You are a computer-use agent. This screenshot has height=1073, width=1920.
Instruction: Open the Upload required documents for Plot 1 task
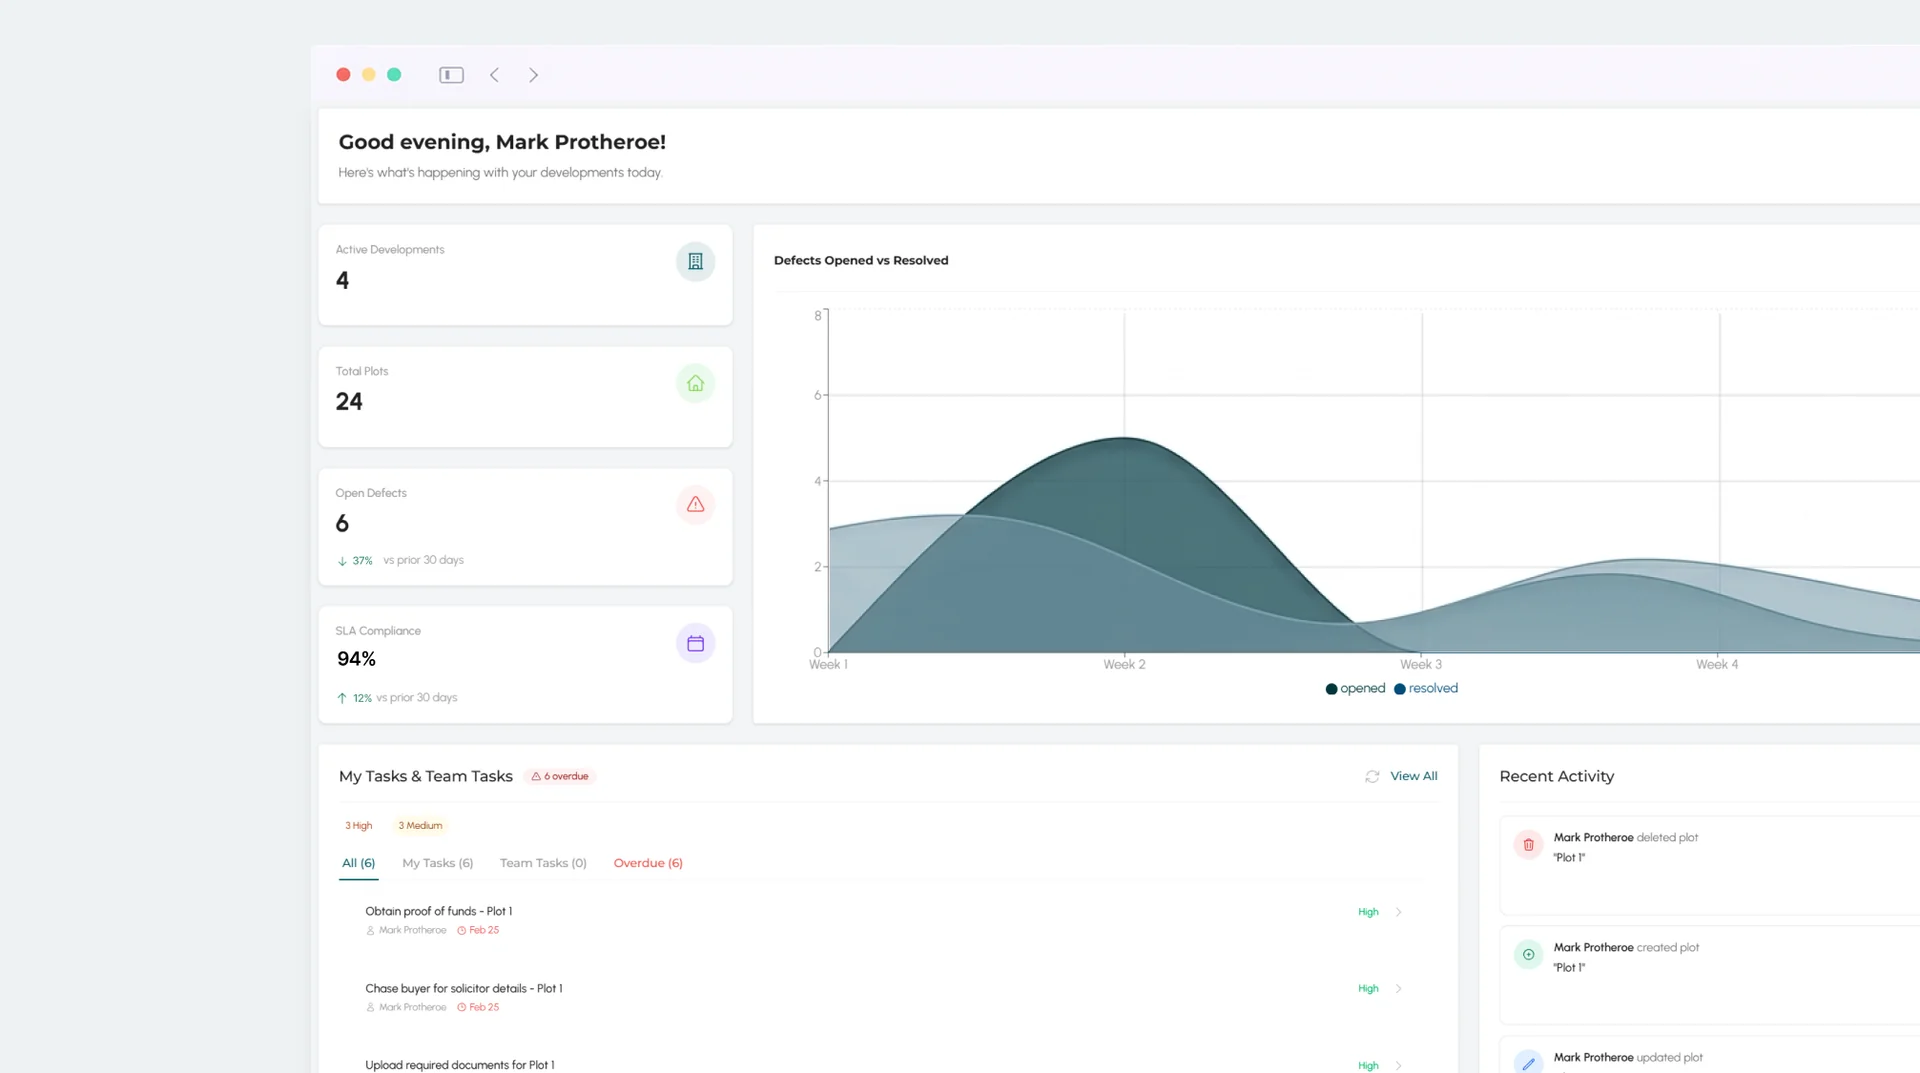click(460, 1066)
